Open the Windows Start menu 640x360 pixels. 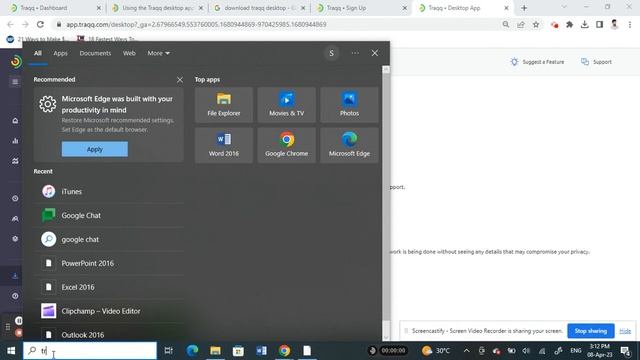[x=11, y=351]
